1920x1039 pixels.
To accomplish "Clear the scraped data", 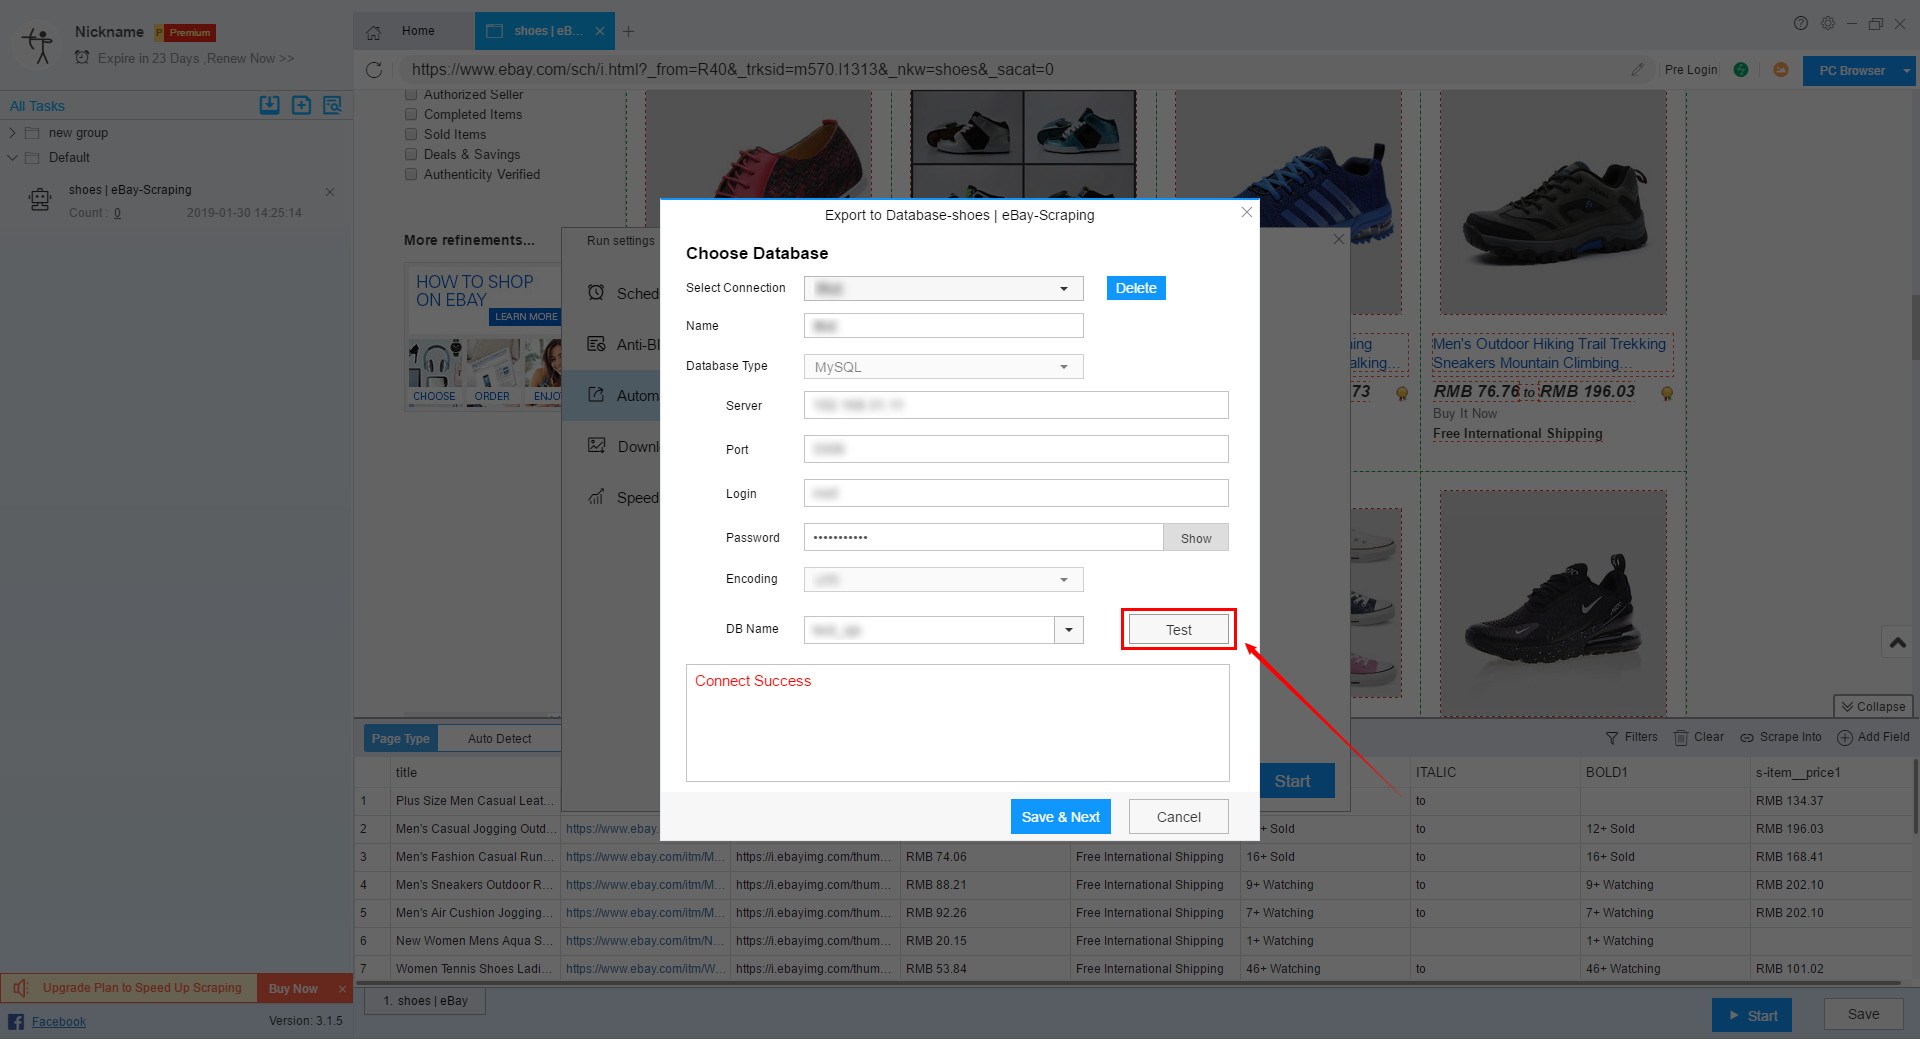I will click(x=1699, y=737).
